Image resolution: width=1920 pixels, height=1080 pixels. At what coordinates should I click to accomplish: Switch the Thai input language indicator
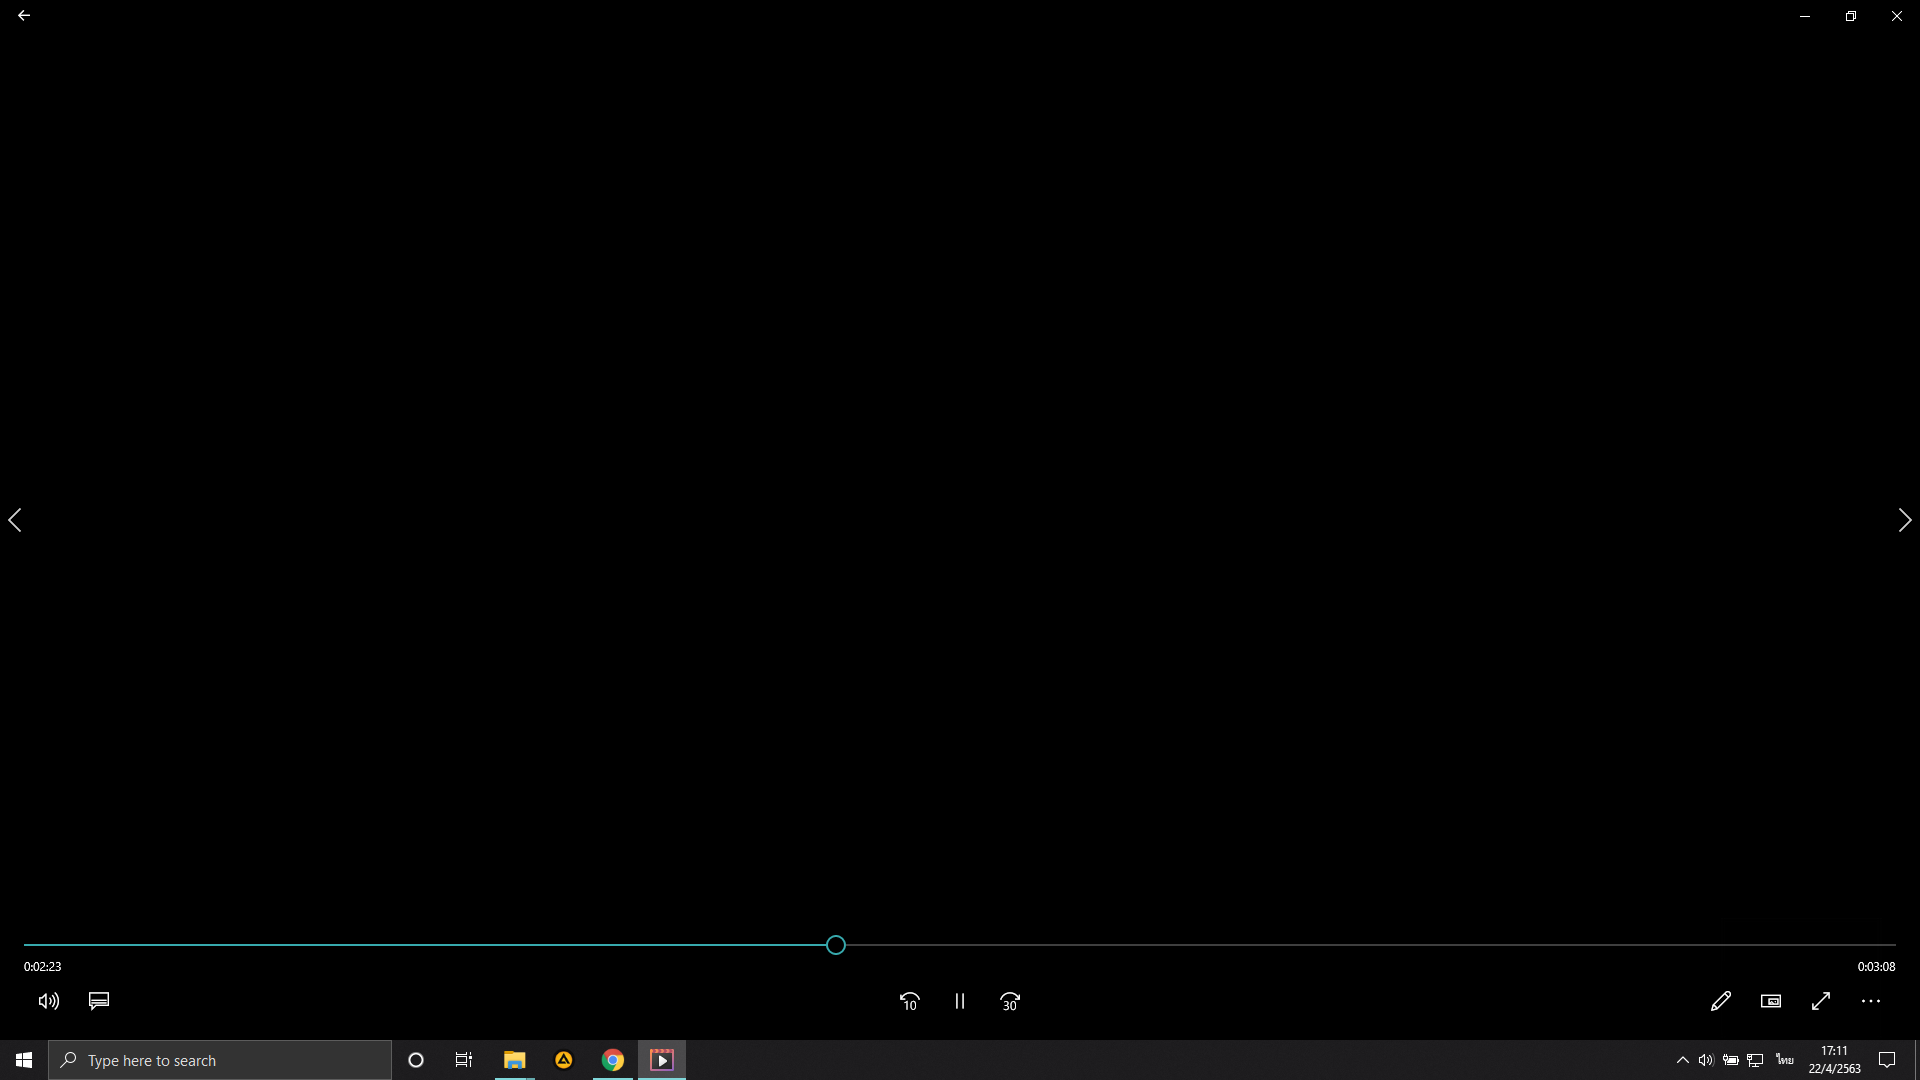(1785, 1060)
